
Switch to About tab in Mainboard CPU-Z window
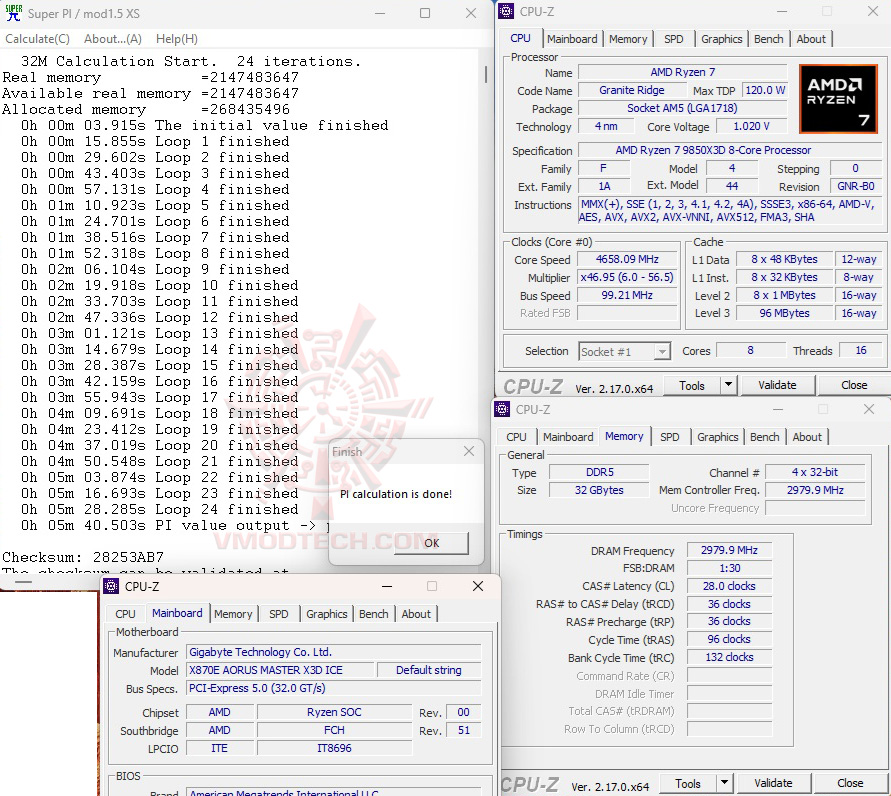pyautogui.click(x=415, y=614)
